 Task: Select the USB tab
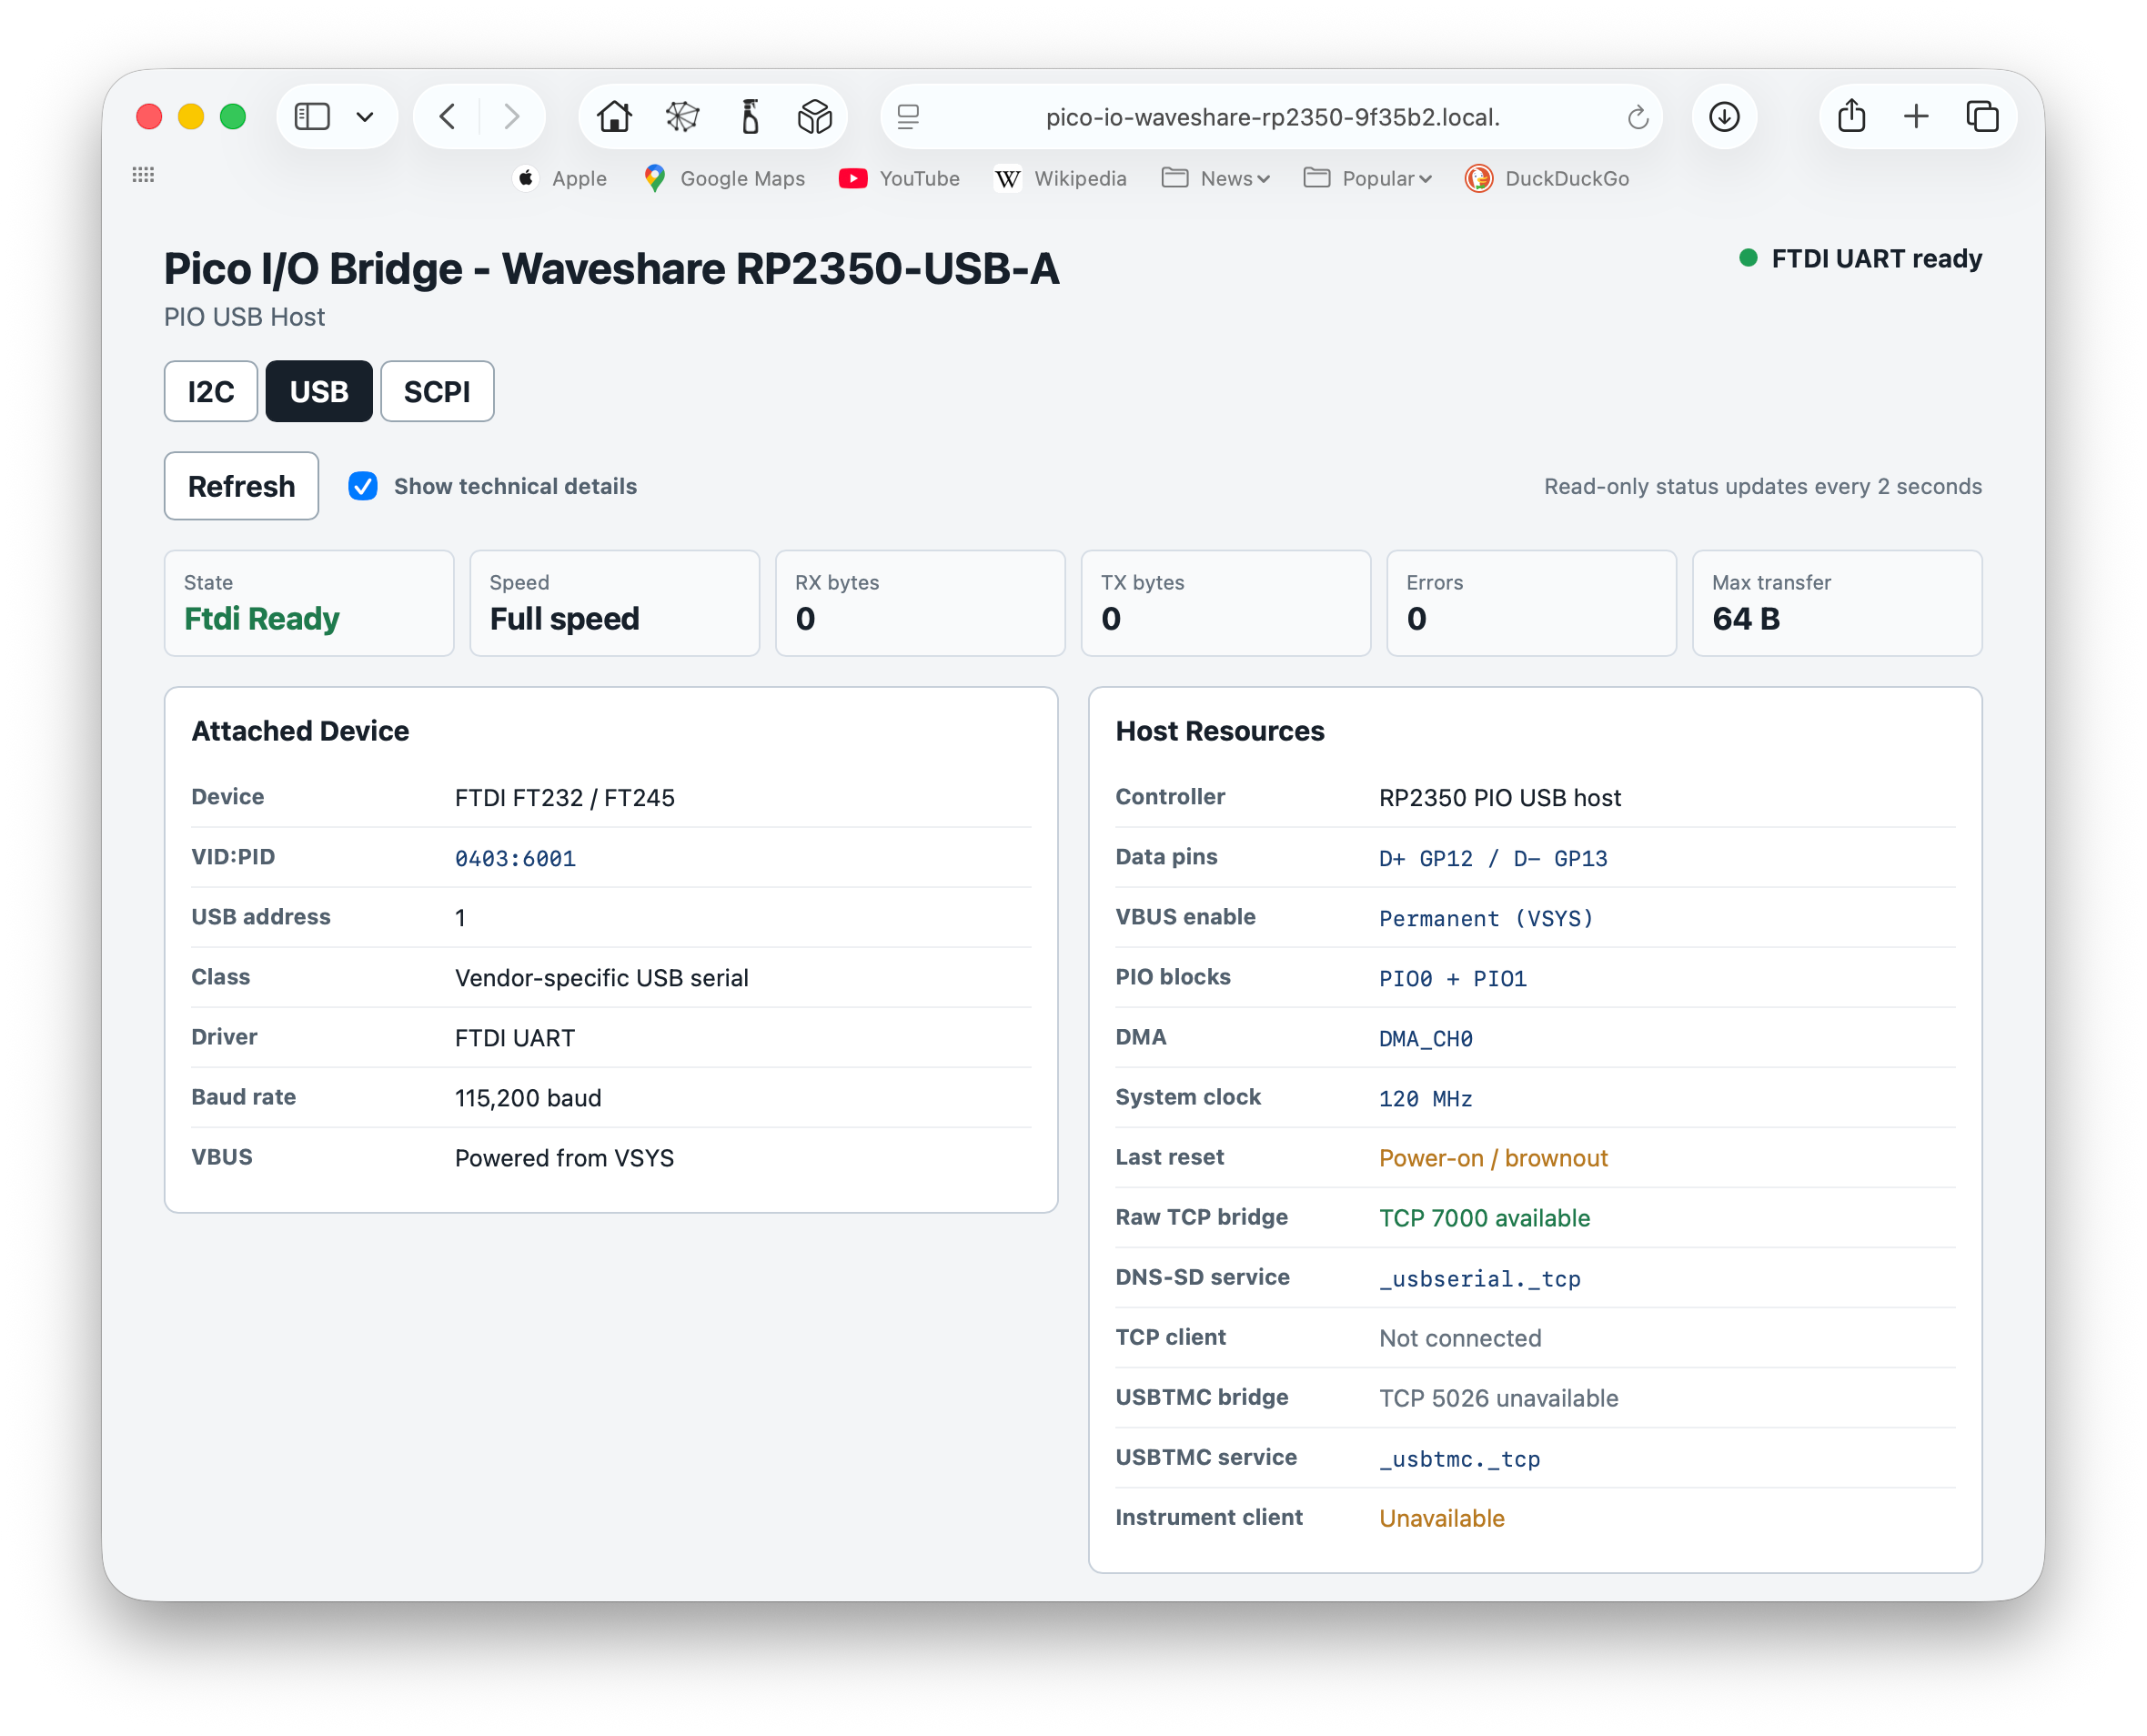(x=319, y=391)
